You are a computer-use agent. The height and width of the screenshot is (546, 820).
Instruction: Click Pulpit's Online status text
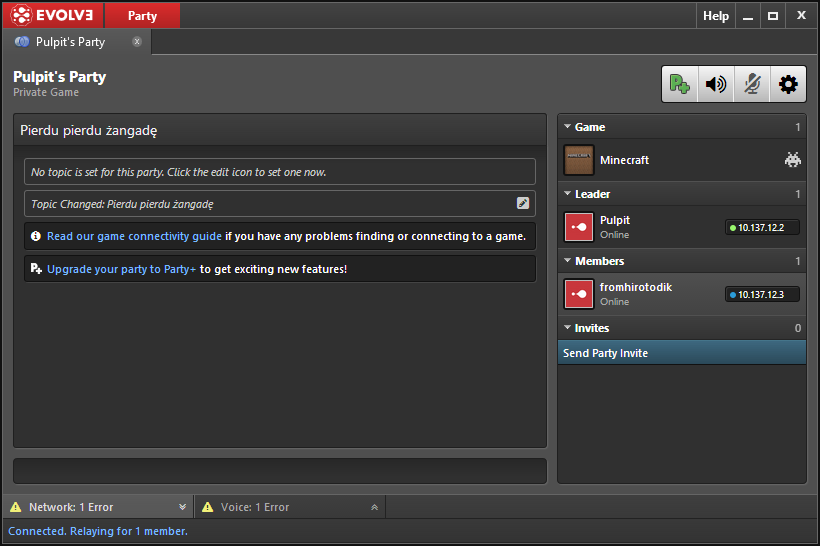614,235
